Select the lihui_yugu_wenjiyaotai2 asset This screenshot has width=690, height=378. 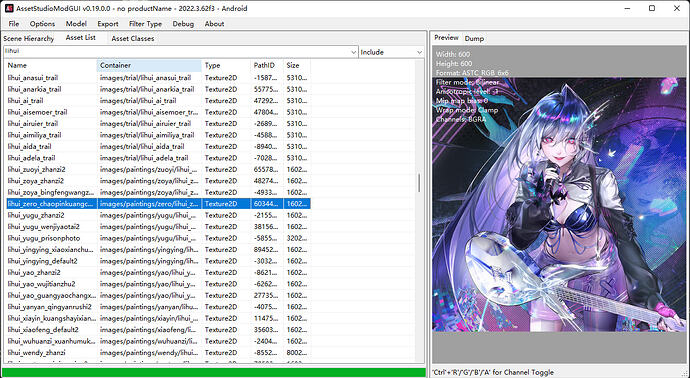[158, 227]
